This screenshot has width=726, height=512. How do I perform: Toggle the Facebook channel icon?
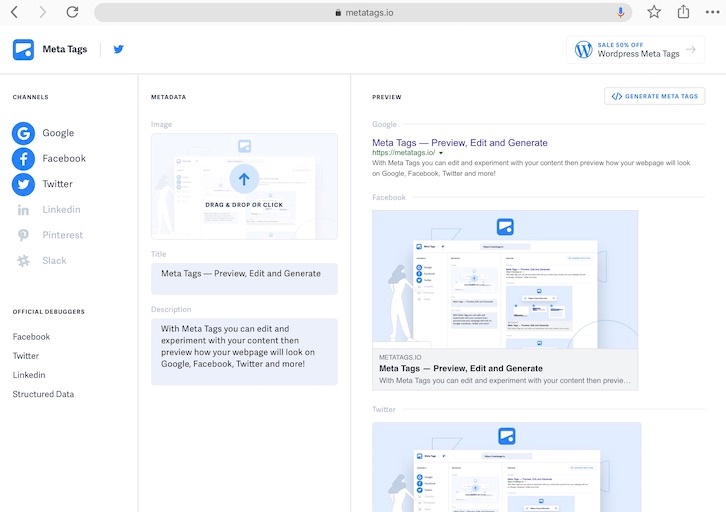click(x=23, y=159)
